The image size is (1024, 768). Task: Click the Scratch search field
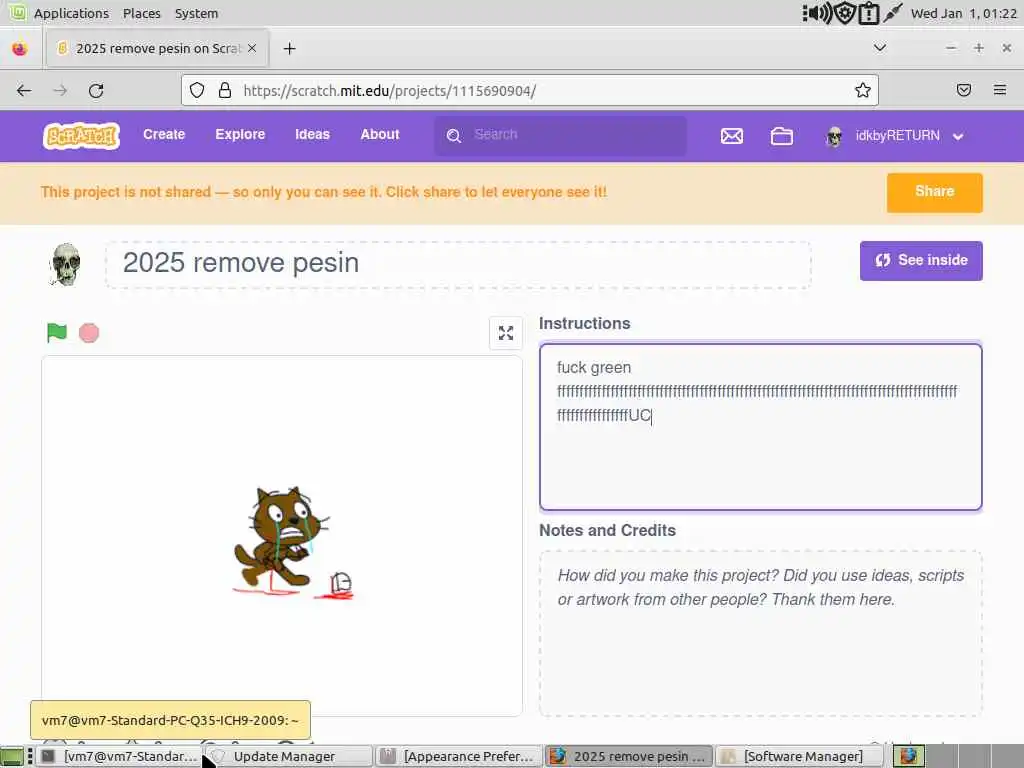coord(560,135)
